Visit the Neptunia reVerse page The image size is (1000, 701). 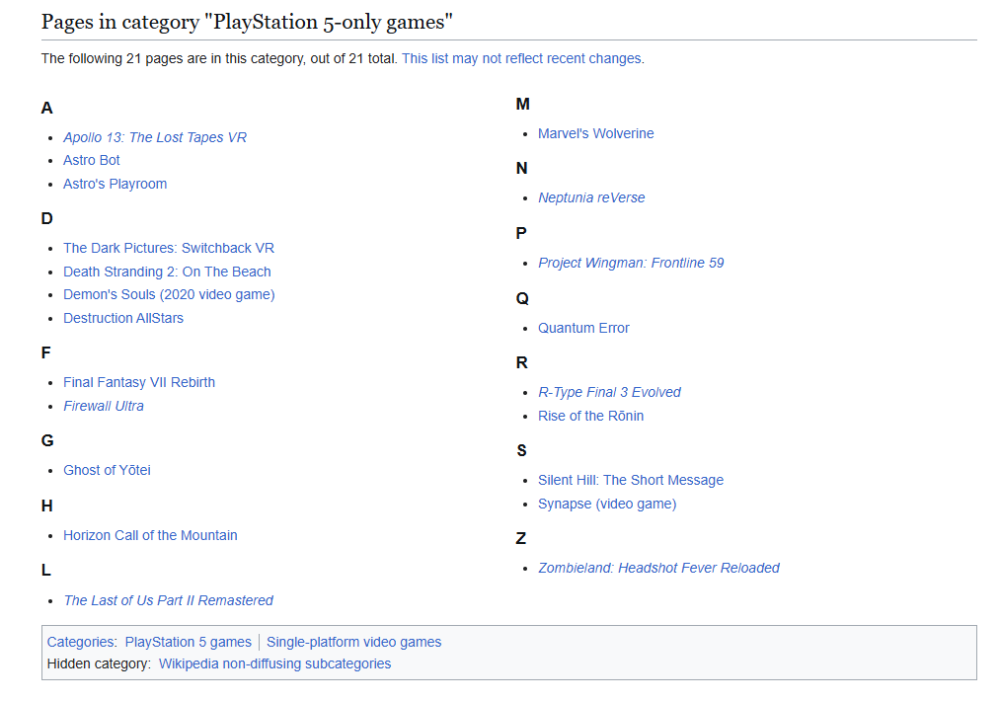pos(591,198)
